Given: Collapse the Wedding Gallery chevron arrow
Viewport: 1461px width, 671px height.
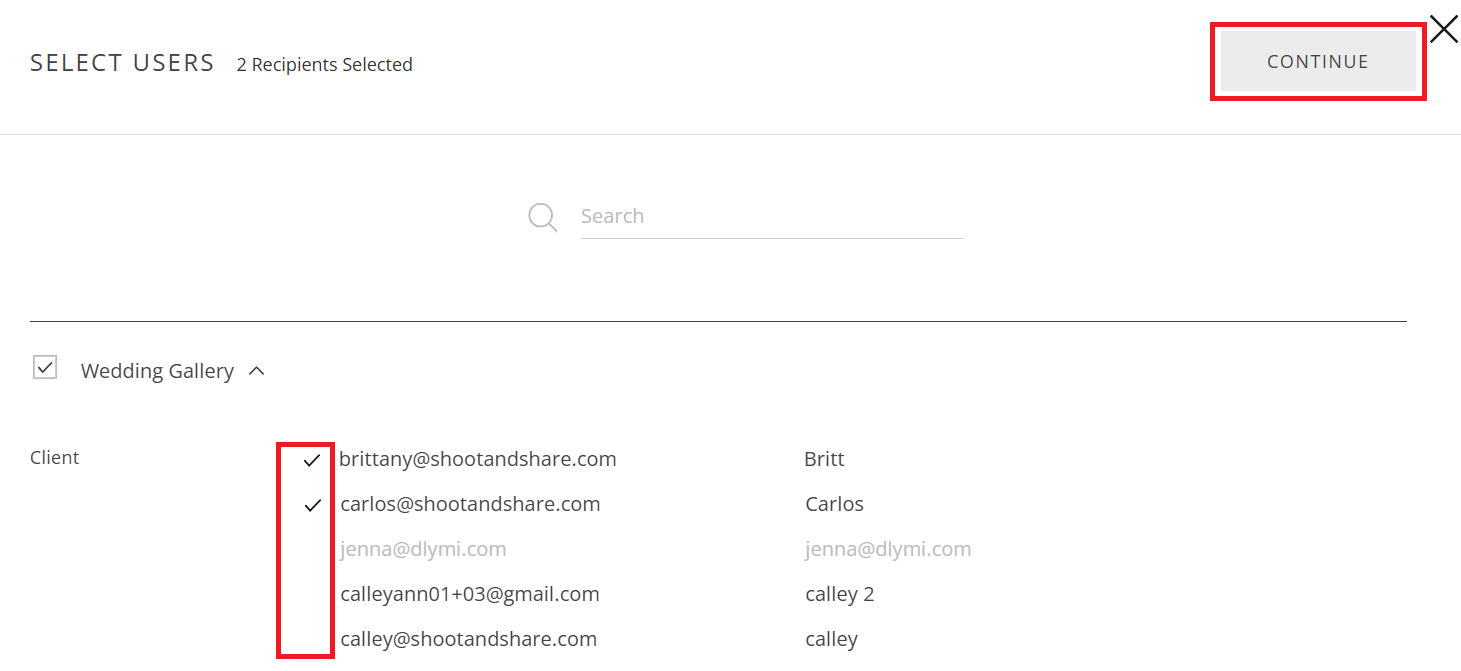Looking at the screenshot, I should (256, 371).
